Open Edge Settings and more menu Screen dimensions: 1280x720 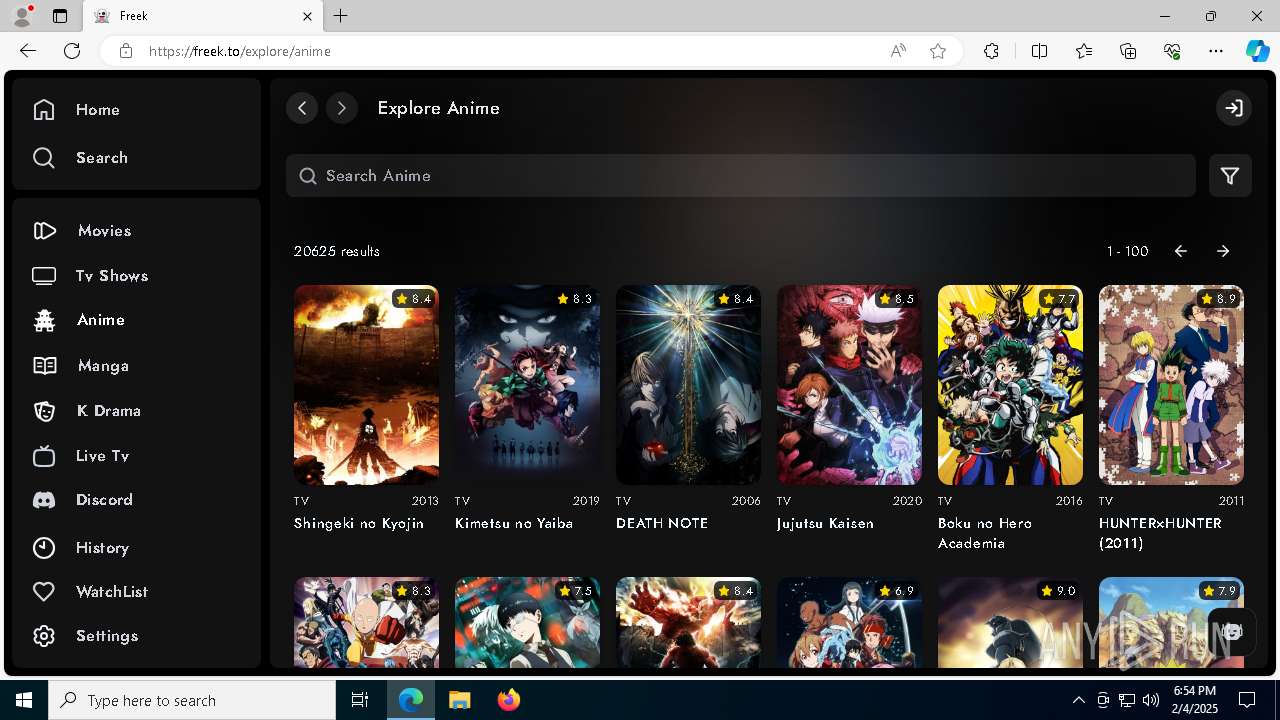(1216, 51)
